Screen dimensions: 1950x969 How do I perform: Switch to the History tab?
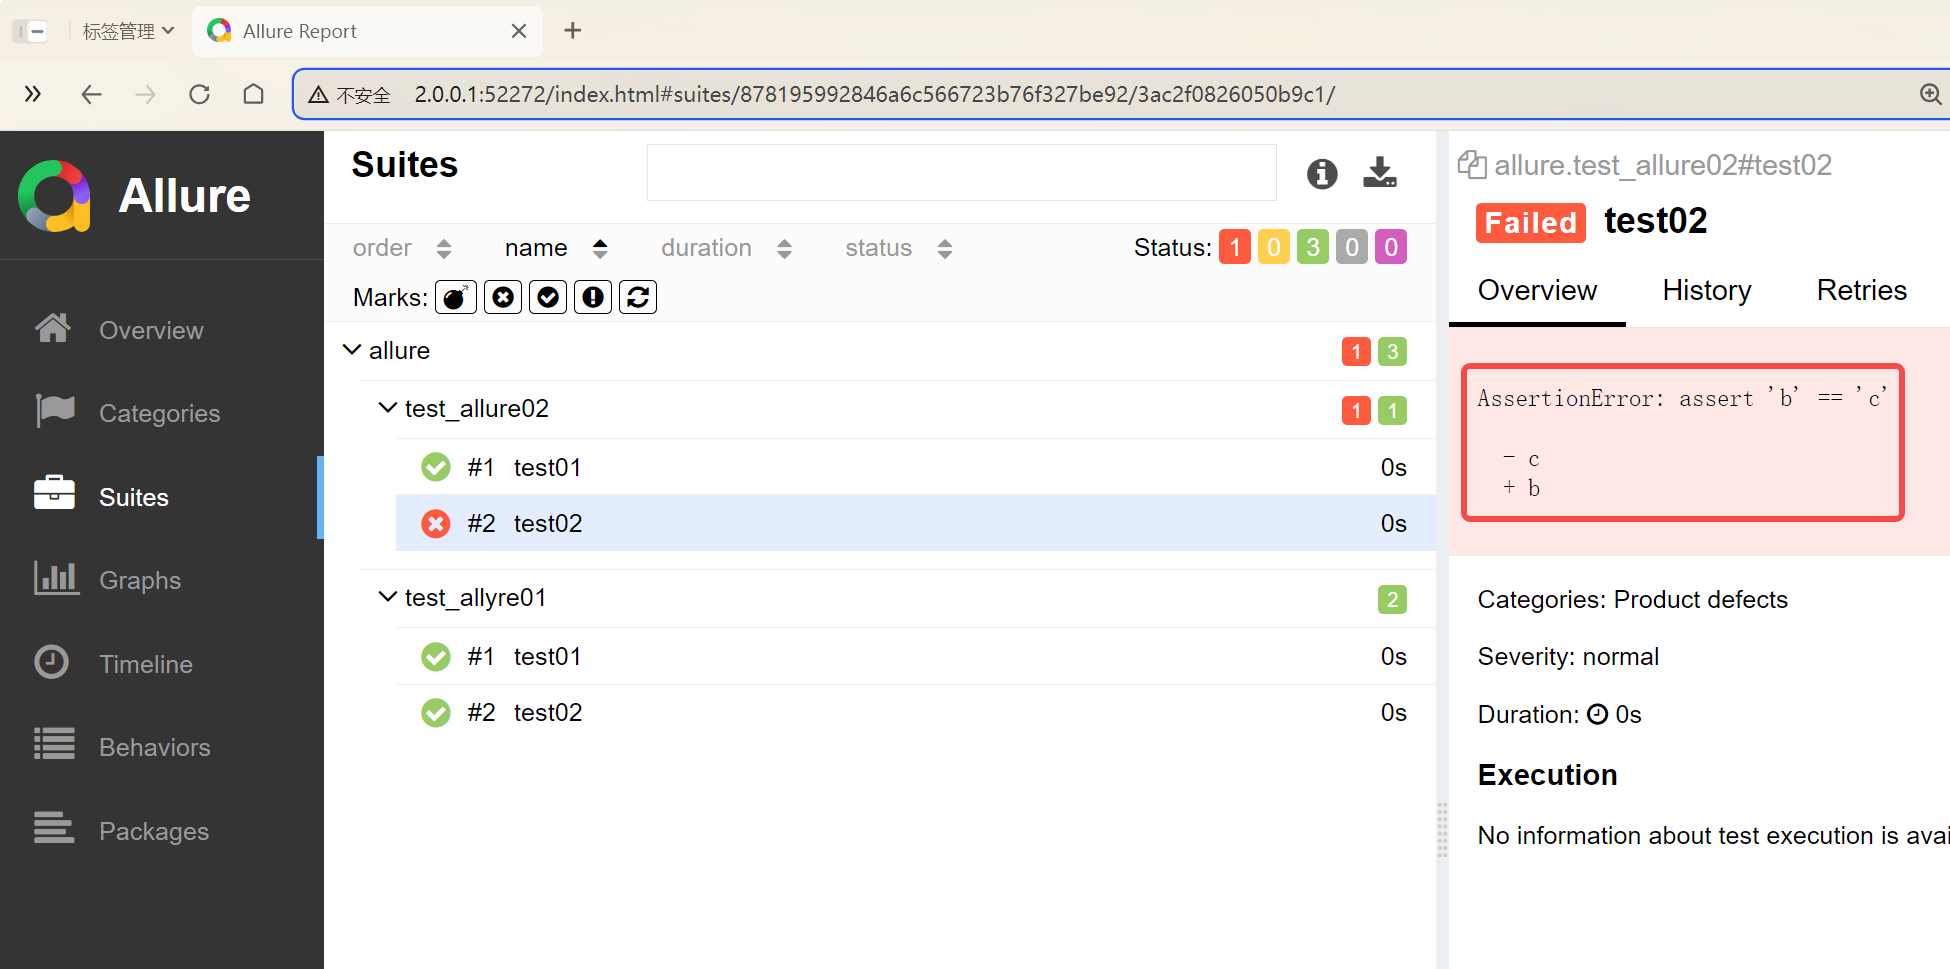pyautogui.click(x=1707, y=290)
